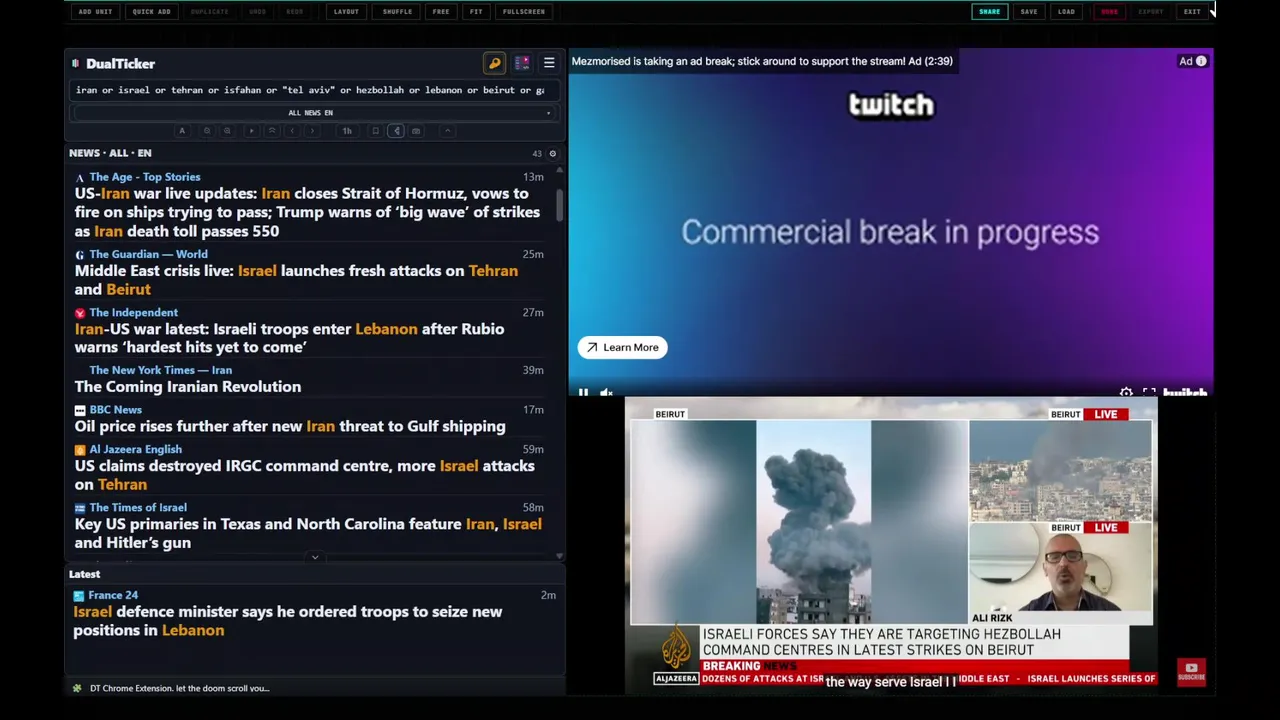Expand the news list with down chevron
The image size is (1280, 720).
pyautogui.click(x=315, y=557)
